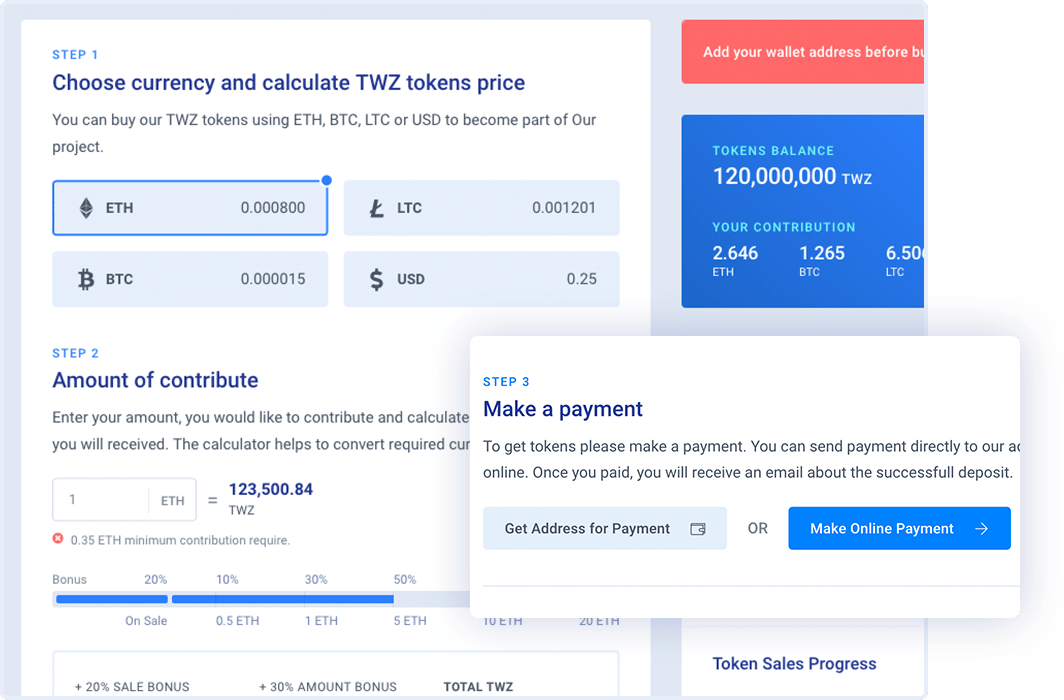Click the Ethereum diamond icon
Screen dimensions: 1064x700
click(86, 208)
